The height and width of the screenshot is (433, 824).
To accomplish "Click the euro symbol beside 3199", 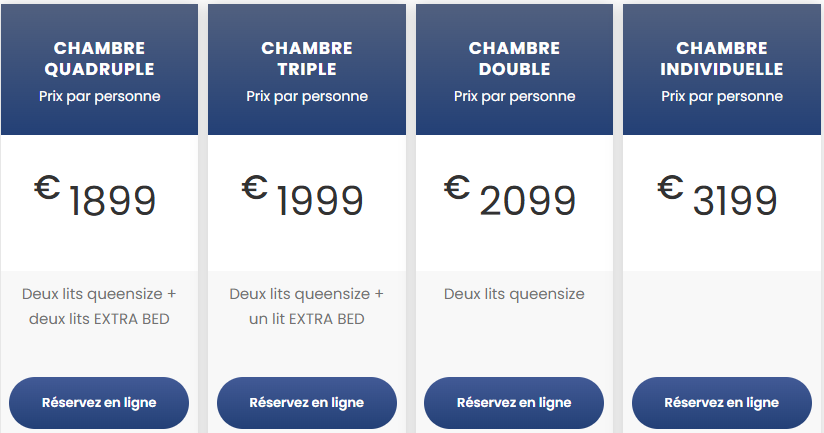I will (x=670, y=187).
